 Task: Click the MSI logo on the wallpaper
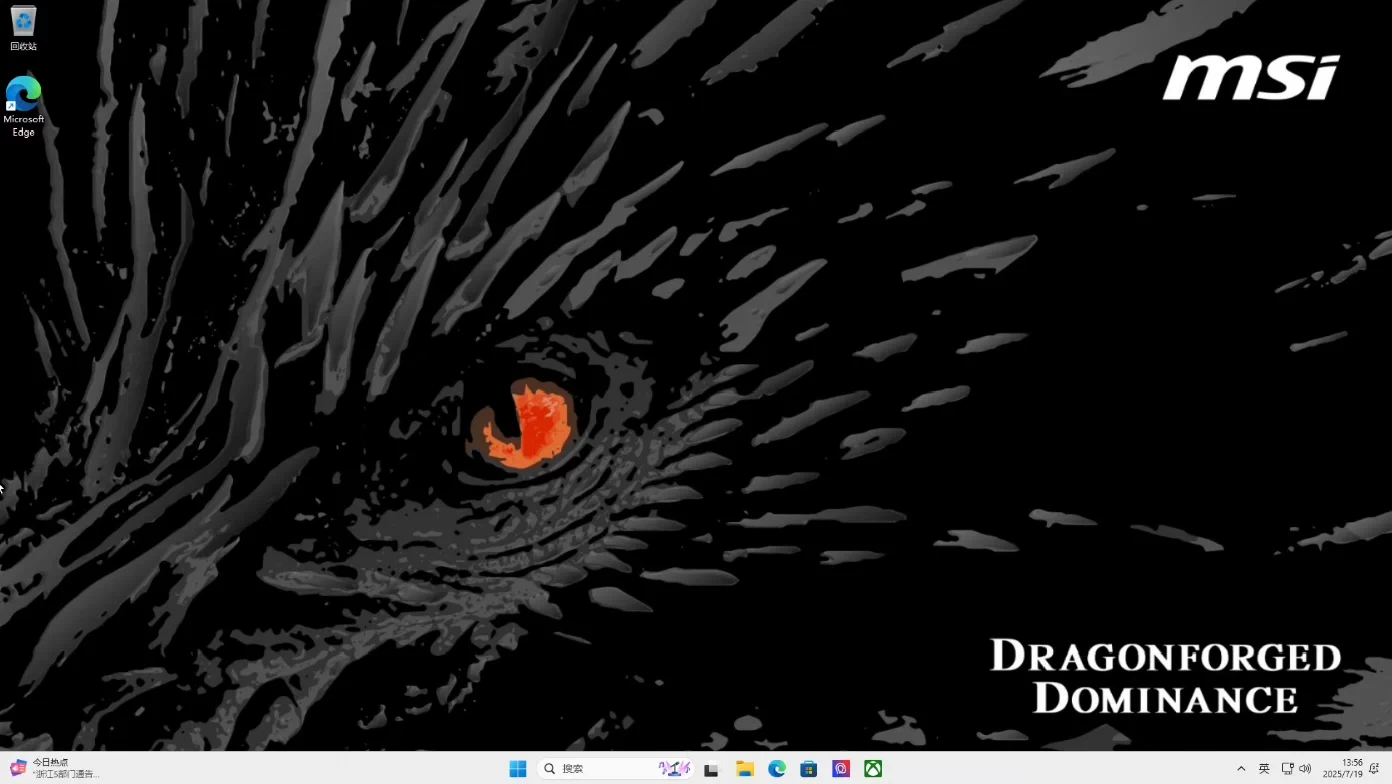(1250, 77)
